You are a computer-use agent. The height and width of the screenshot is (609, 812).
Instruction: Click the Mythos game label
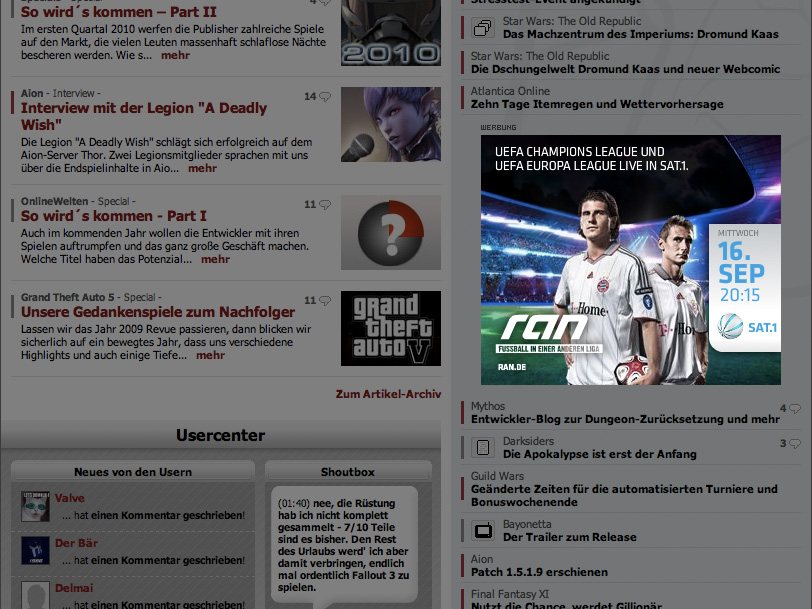(x=488, y=407)
